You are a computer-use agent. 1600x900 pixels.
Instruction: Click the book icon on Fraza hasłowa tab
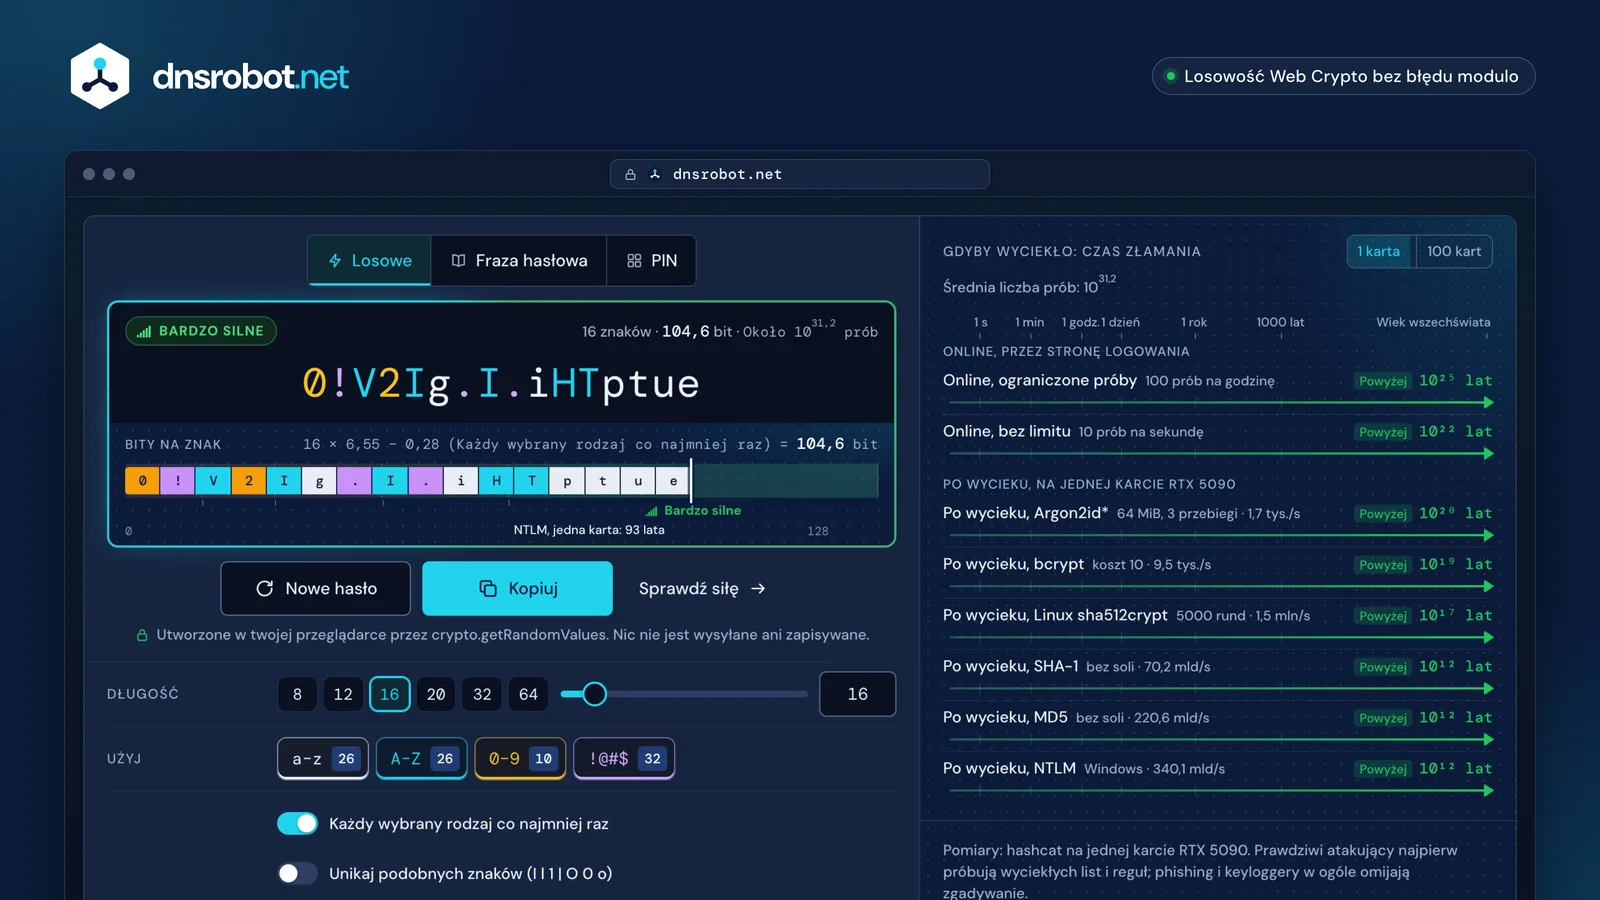[x=458, y=261]
